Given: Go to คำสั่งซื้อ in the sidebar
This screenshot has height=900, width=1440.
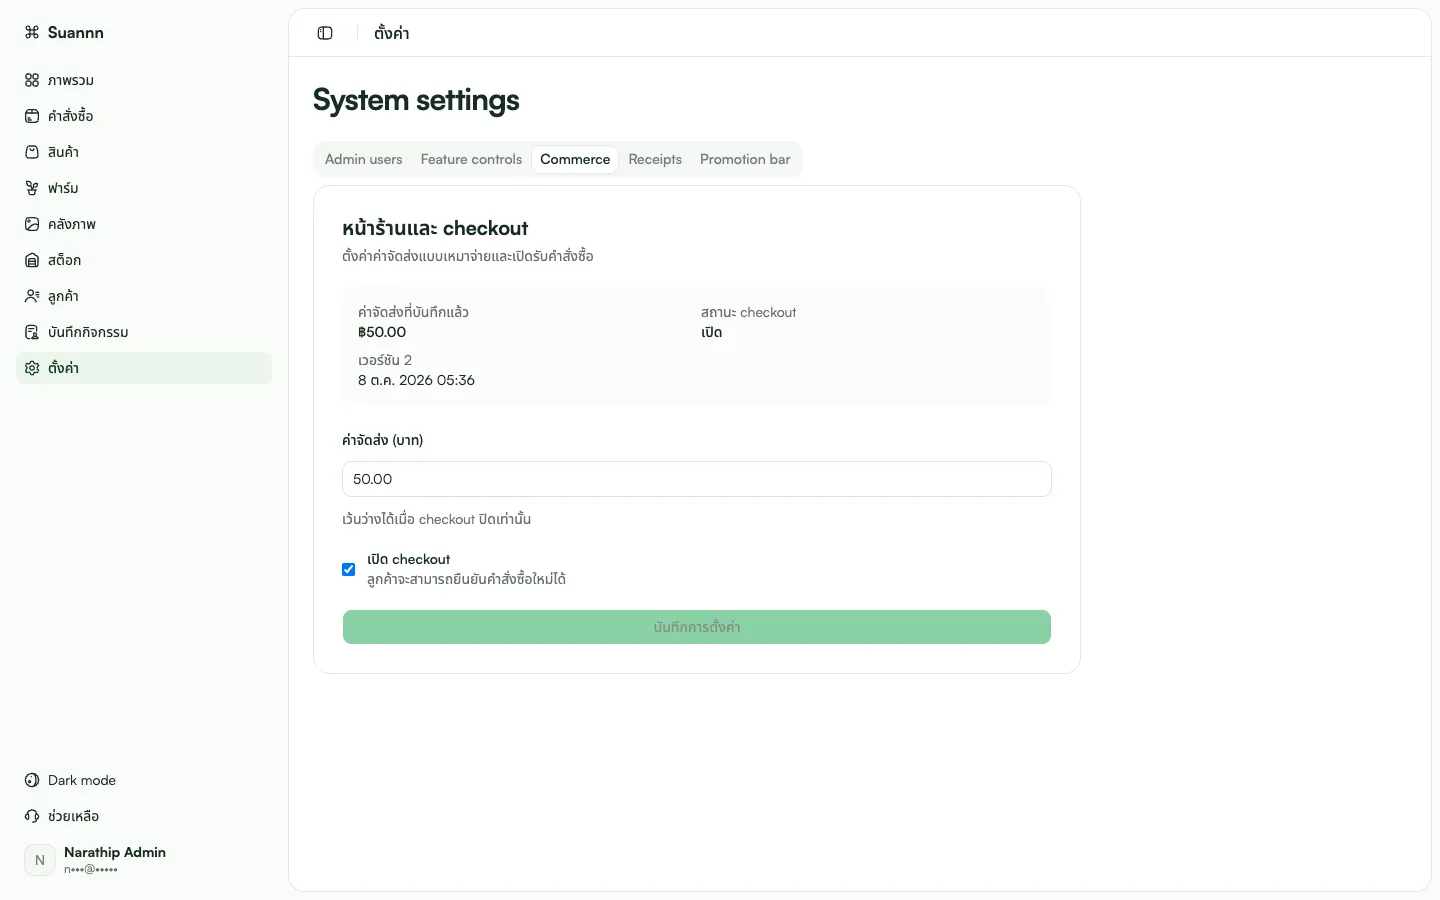Looking at the screenshot, I should tap(144, 116).
